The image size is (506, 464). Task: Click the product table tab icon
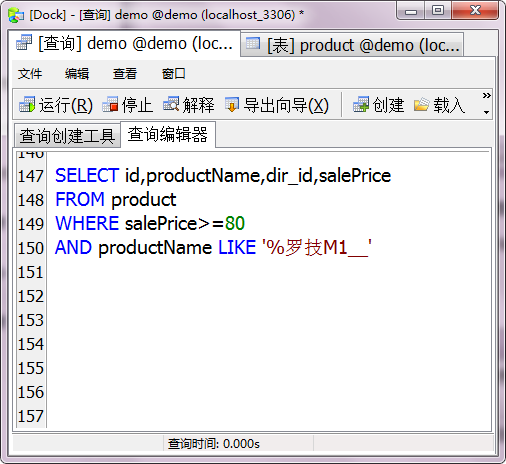(x=253, y=44)
